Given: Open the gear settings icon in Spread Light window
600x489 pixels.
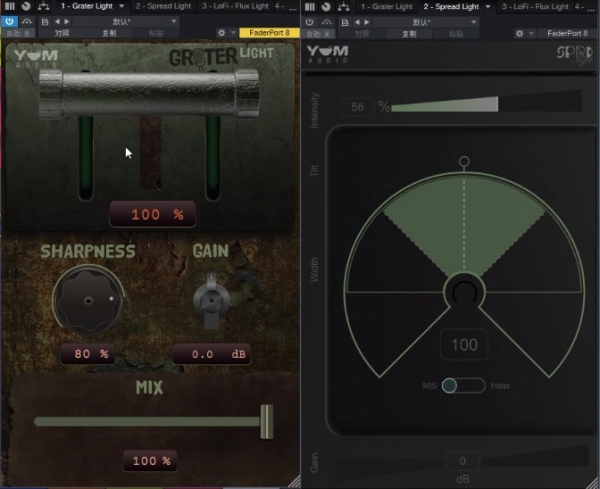Looking at the screenshot, I should [x=519, y=34].
